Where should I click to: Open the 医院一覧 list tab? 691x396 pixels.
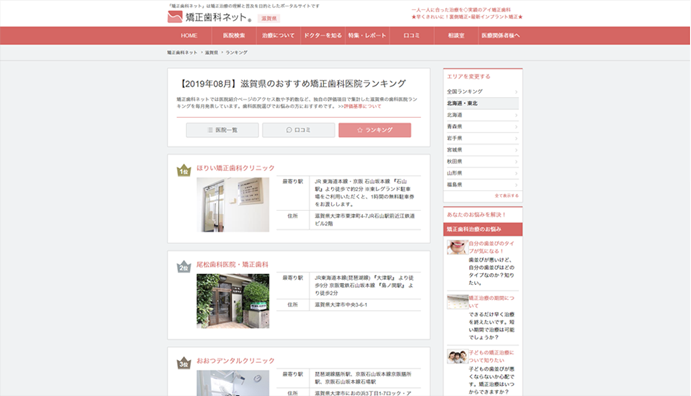[x=222, y=130]
